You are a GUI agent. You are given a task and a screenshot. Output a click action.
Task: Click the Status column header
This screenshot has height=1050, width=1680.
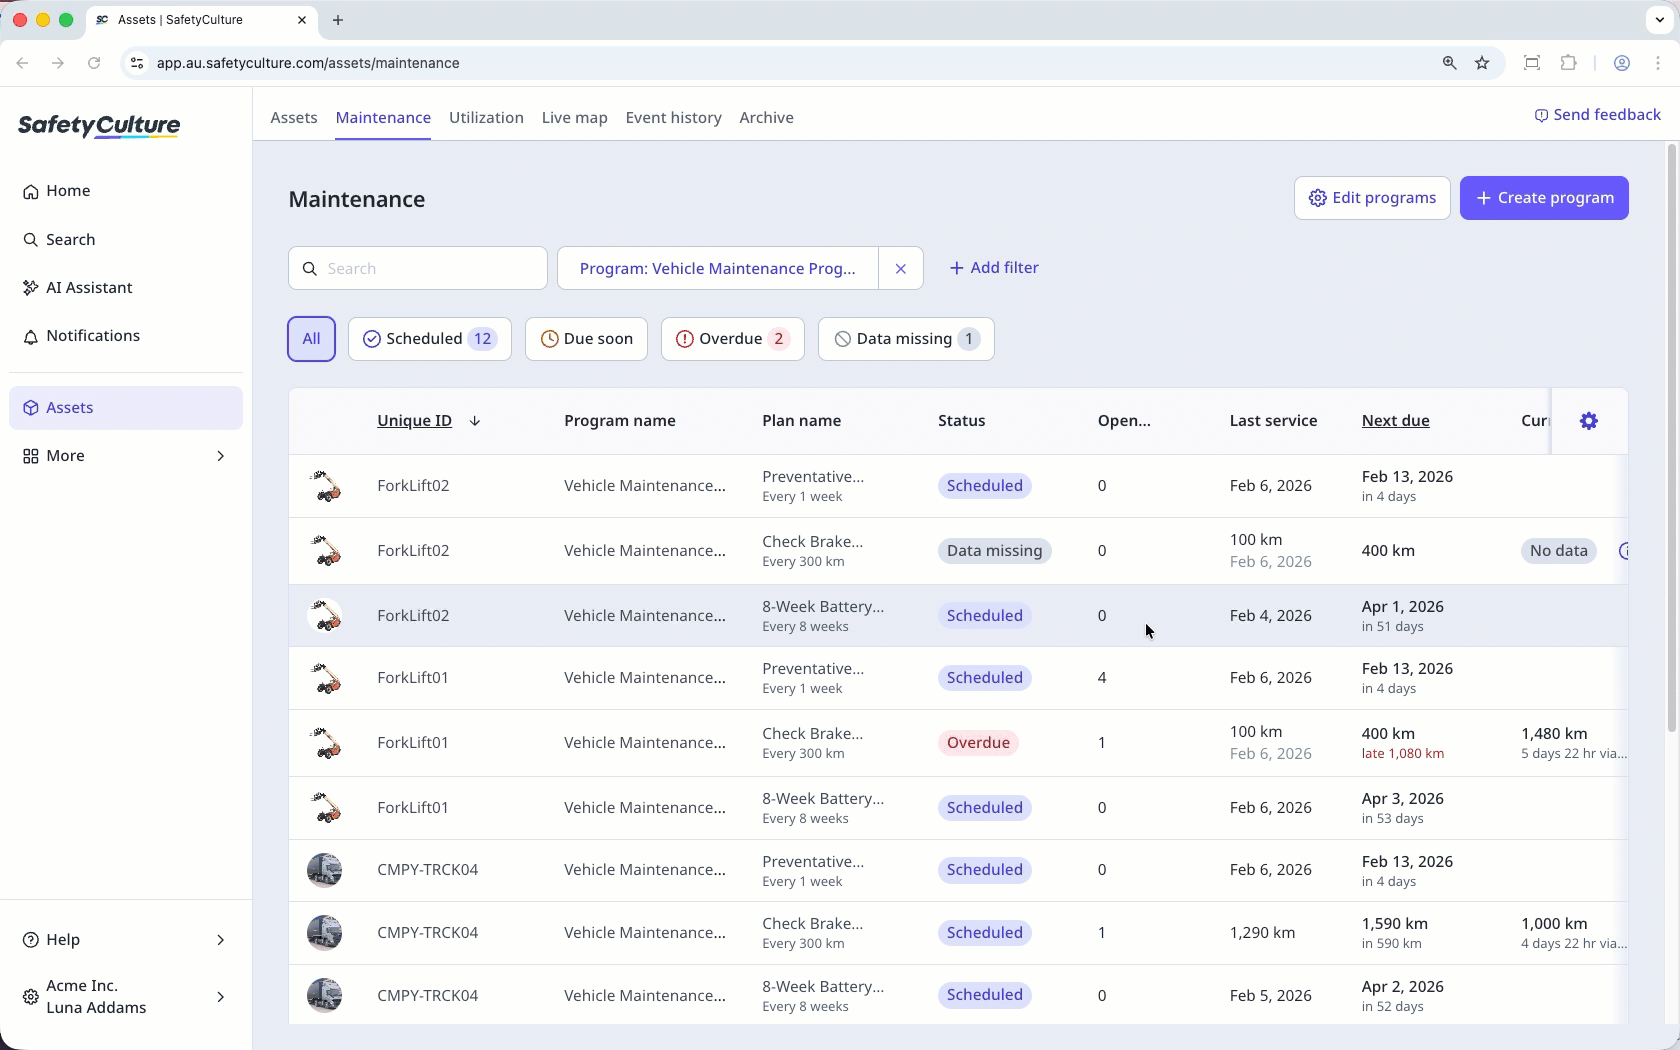[x=961, y=421]
